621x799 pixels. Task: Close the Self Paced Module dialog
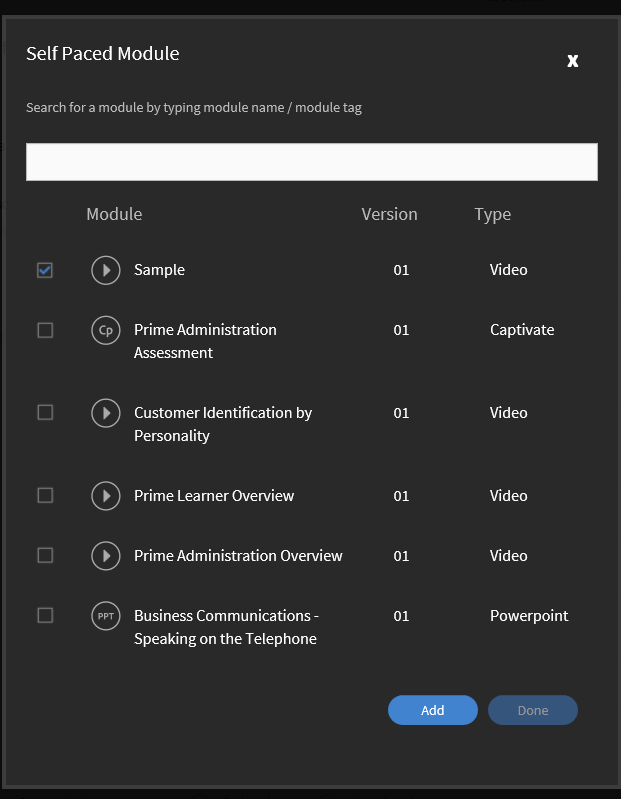[573, 61]
